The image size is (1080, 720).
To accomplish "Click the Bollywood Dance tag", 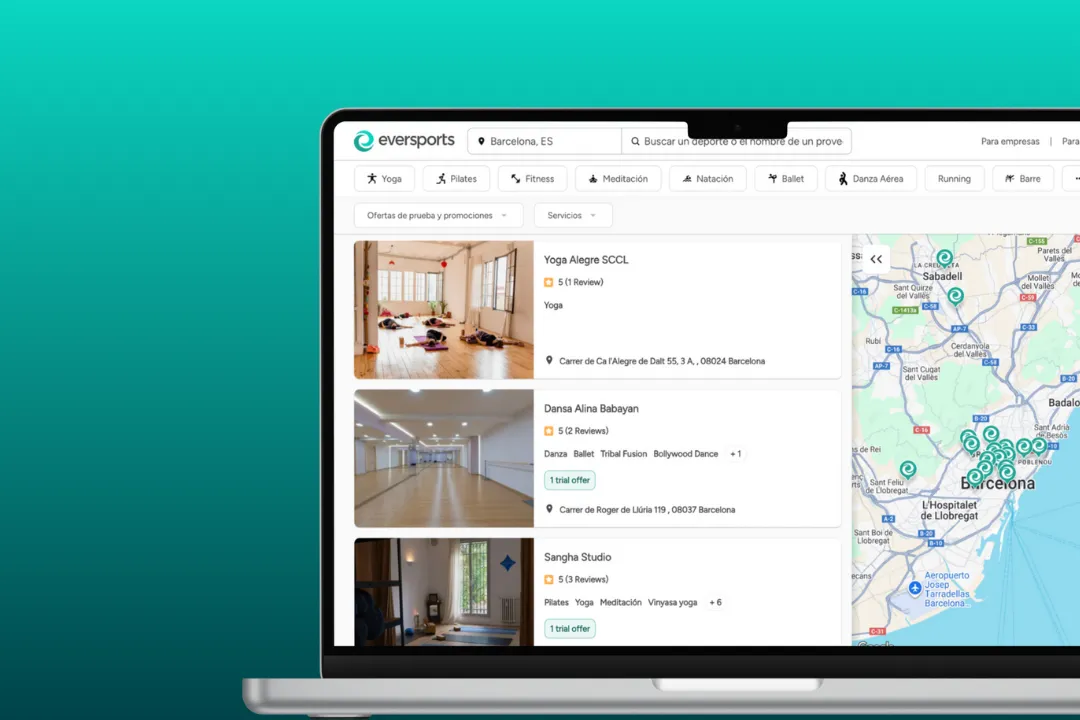I will [685, 454].
